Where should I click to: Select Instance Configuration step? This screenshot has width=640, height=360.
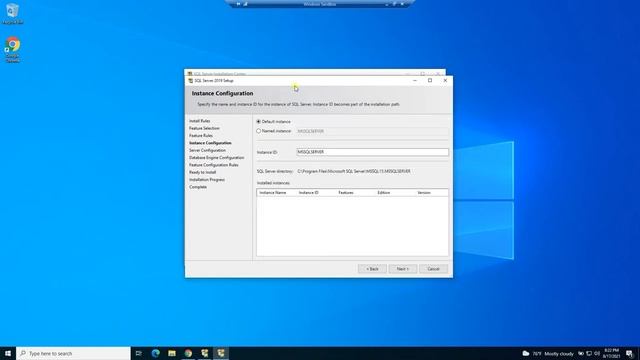[x=210, y=143]
